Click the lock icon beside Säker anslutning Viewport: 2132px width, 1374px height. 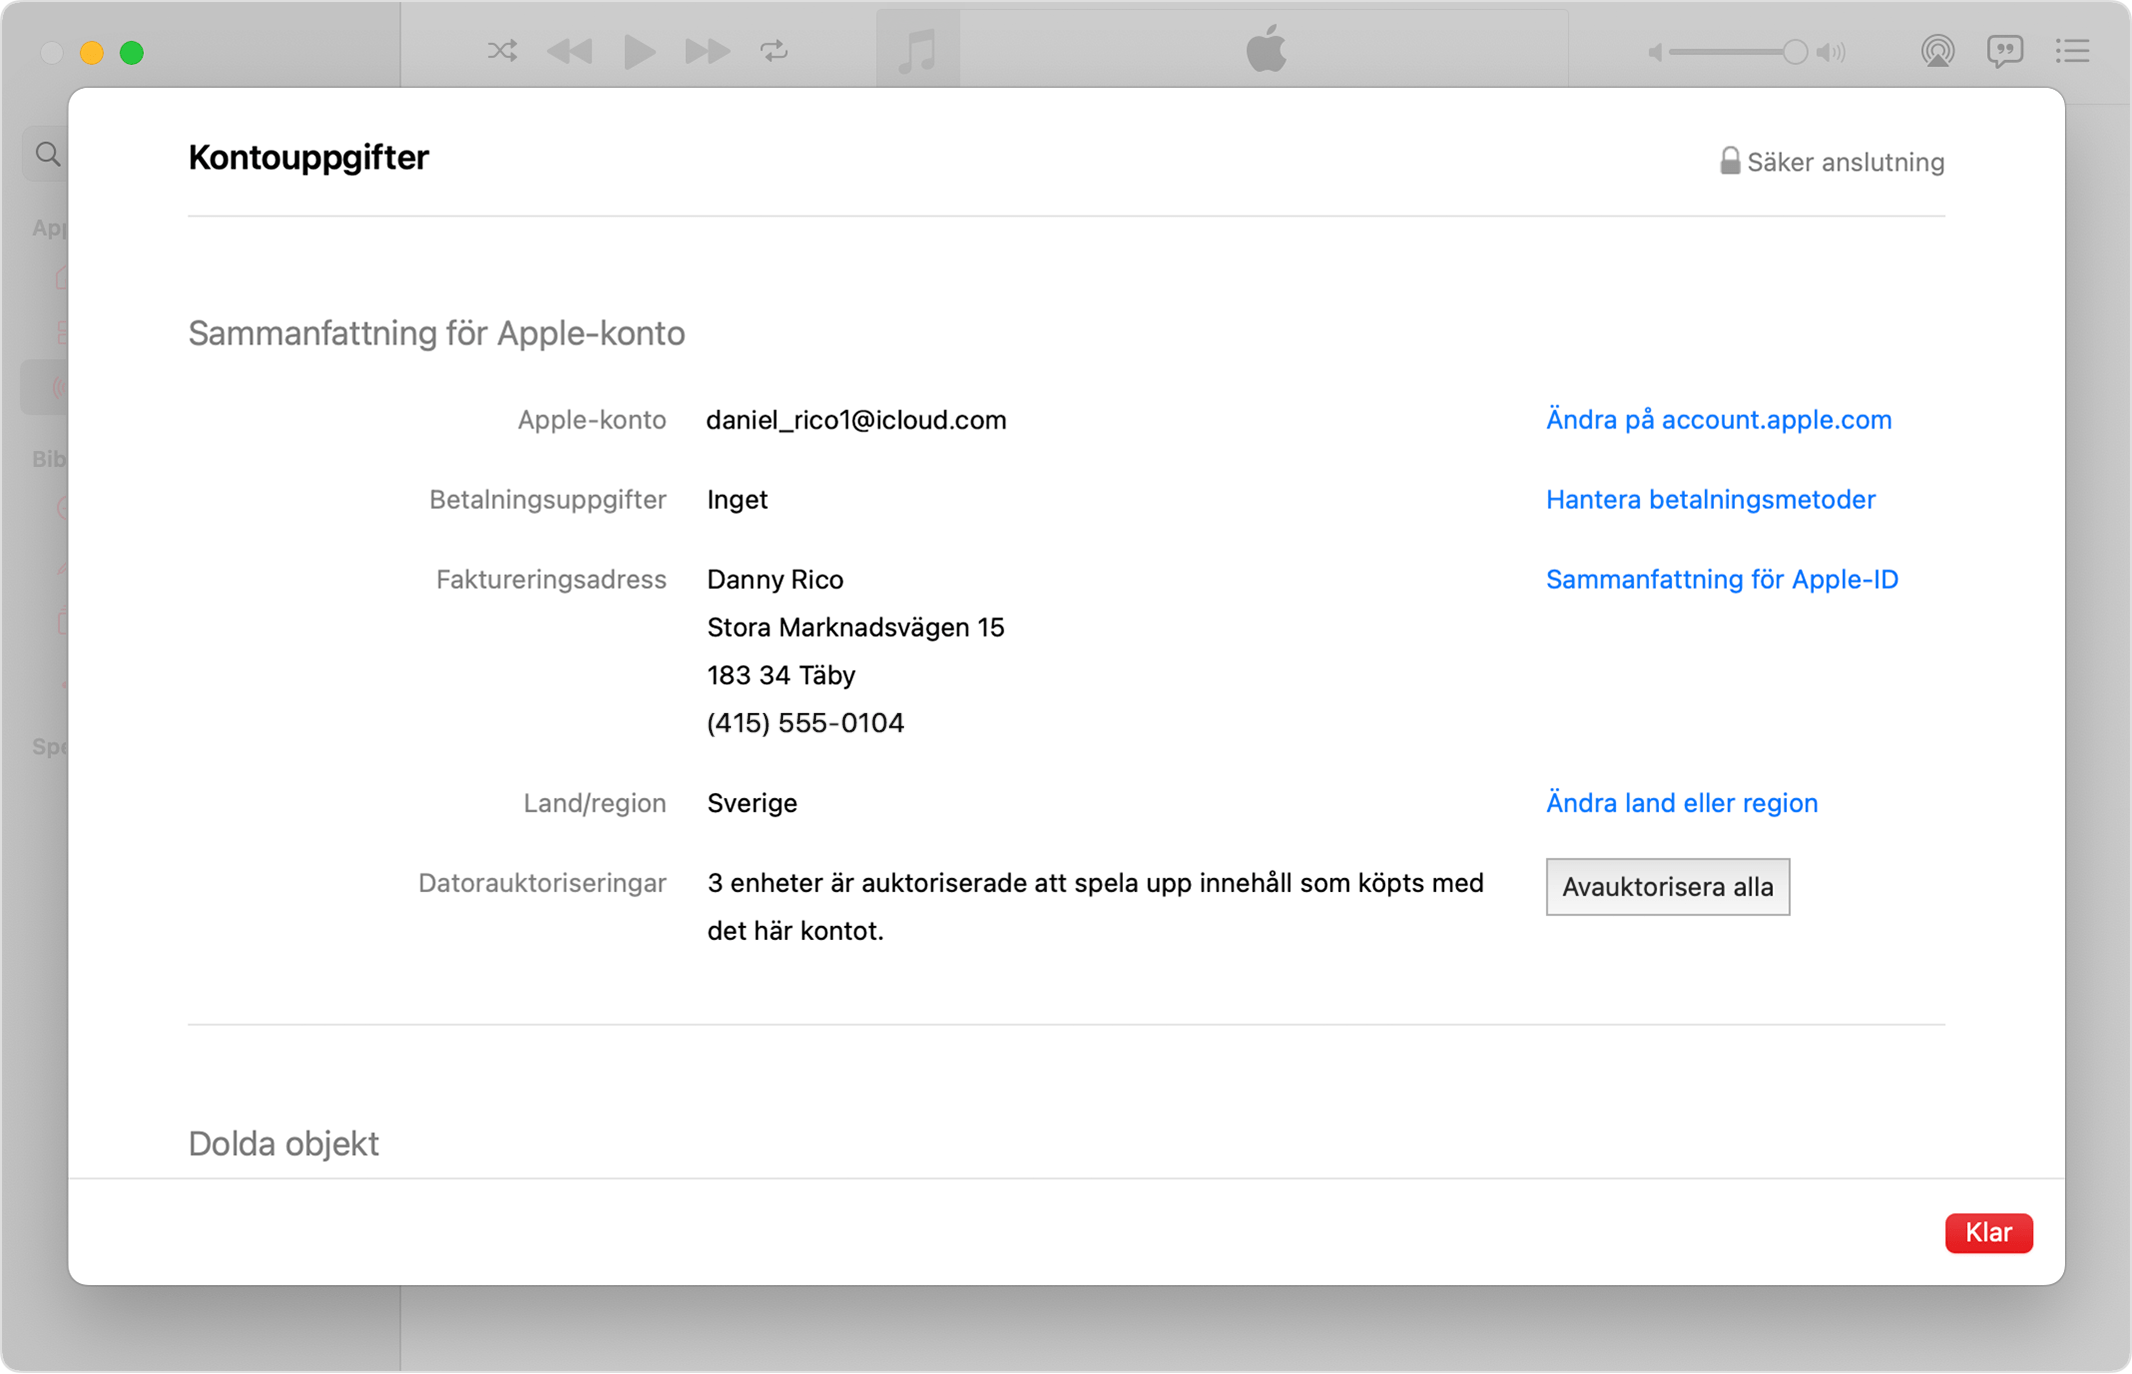click(x=1730, y=160)
